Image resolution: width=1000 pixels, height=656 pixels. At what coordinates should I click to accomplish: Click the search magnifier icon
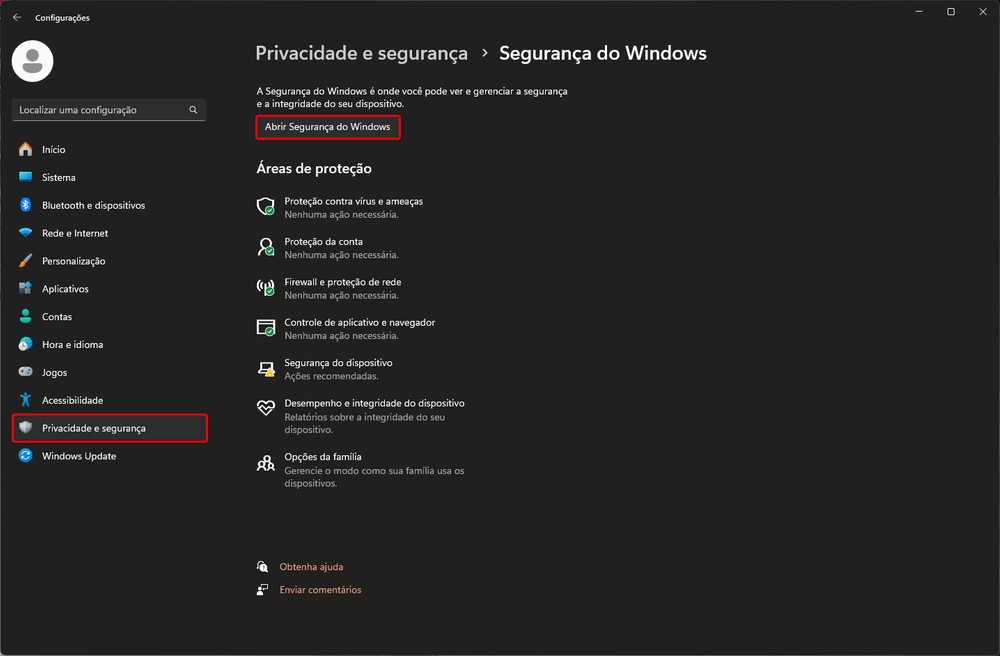193,110
